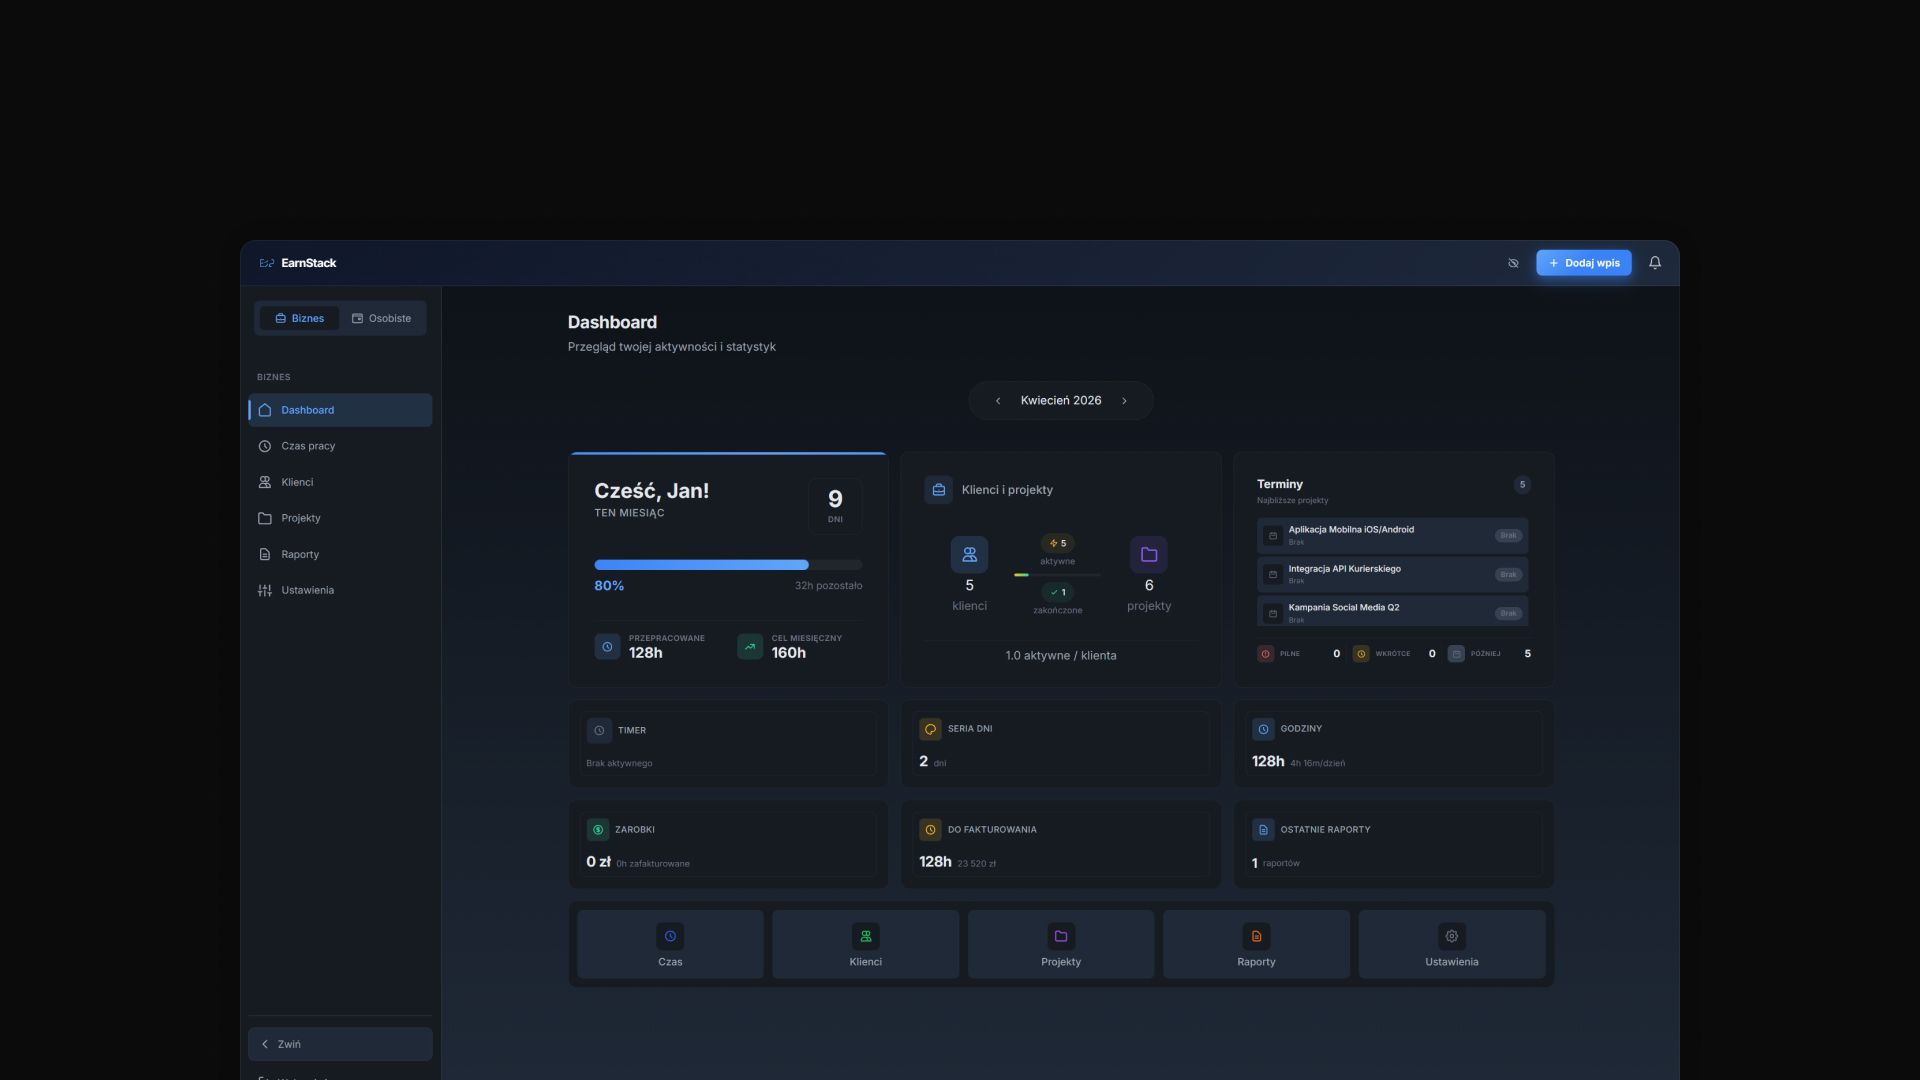Open the Projekty quick action tile

tap(1061, 944)
